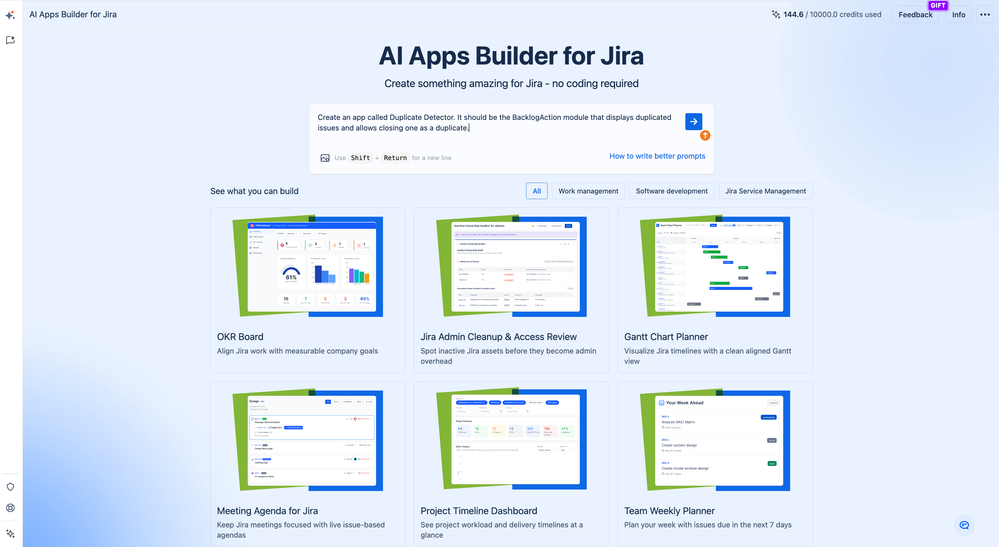
Task: Click the Team Weekly Planner title
Action: point(669,511)
